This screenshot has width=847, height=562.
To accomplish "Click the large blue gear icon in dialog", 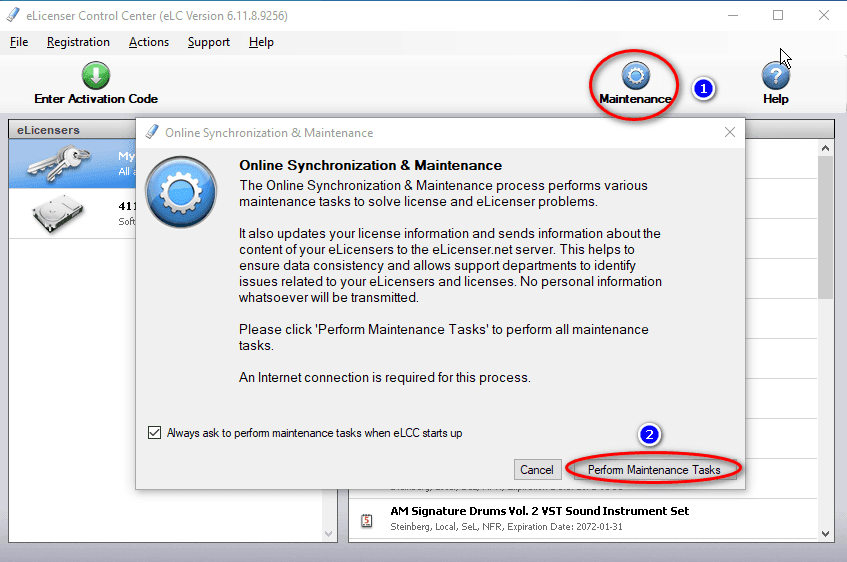I will click(x=181, y=192).
